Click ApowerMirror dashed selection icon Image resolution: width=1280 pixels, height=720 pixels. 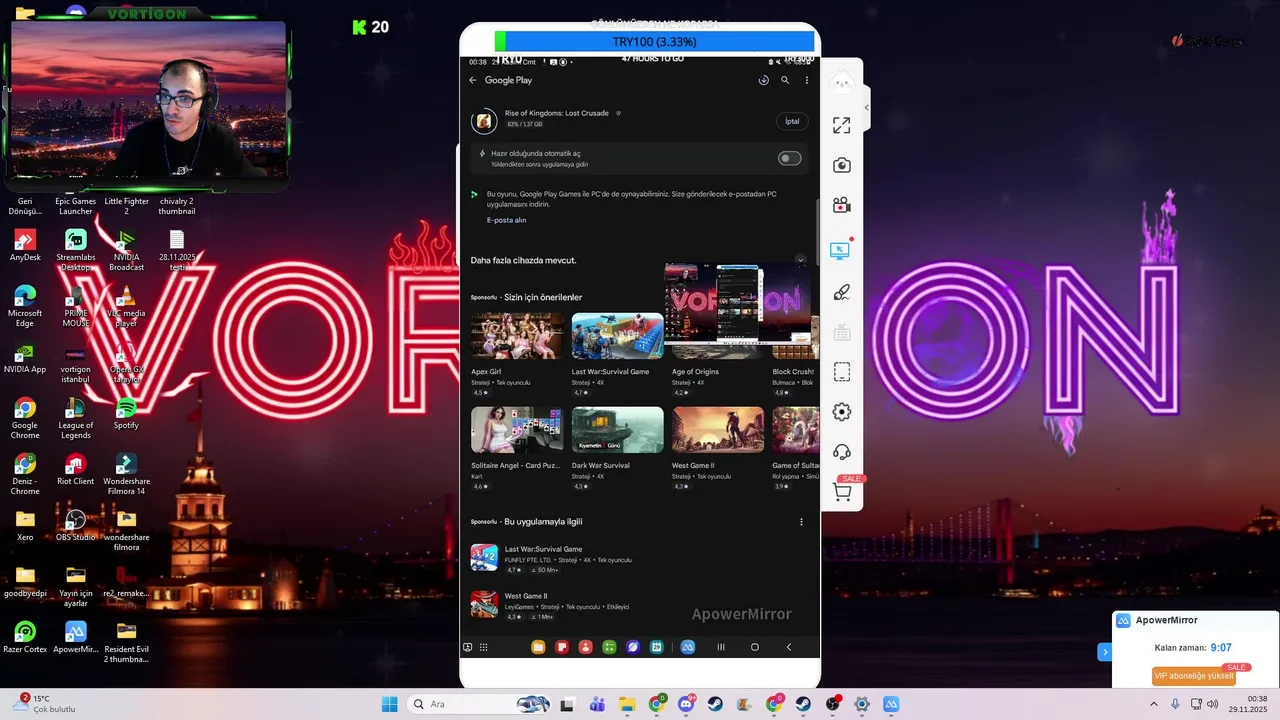[x=842, y=372]
